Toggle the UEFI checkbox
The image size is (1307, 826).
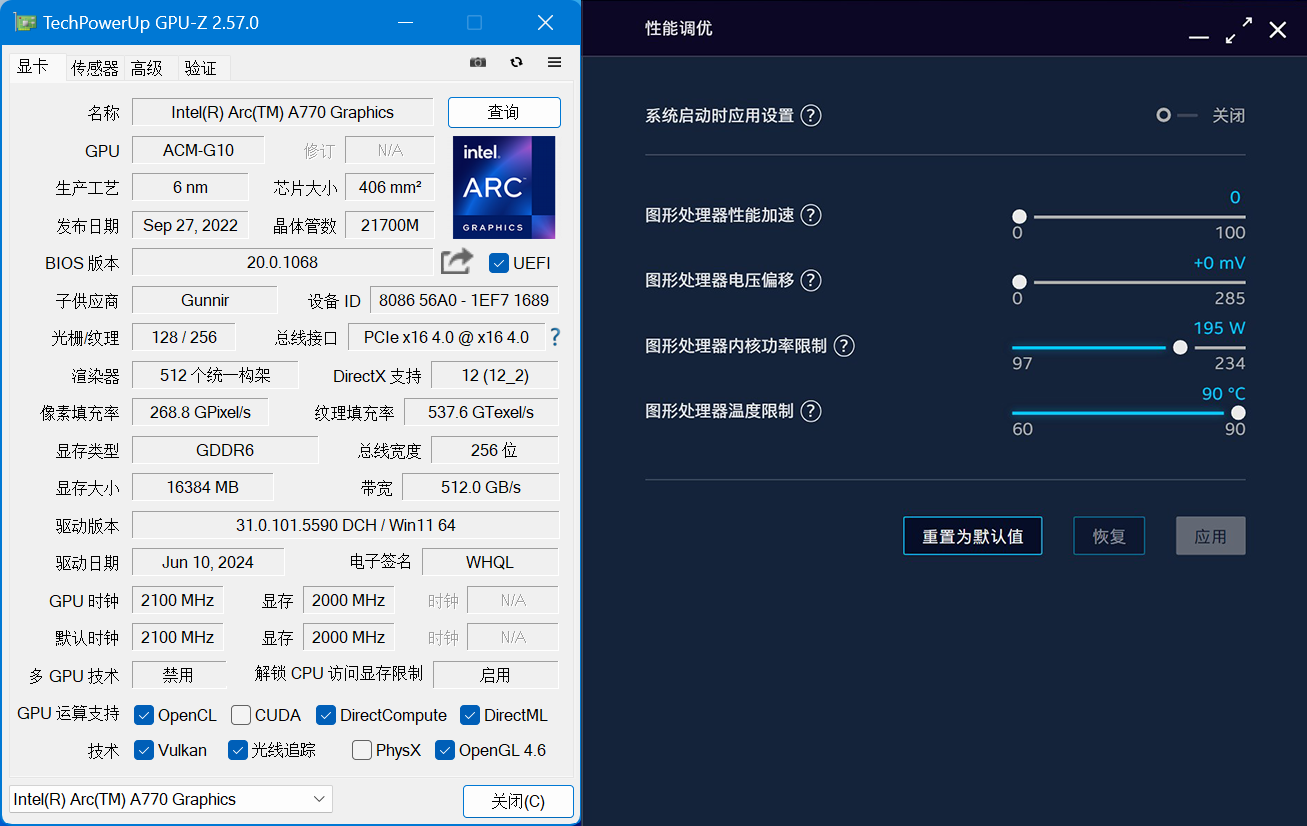(x=499, y=263)
